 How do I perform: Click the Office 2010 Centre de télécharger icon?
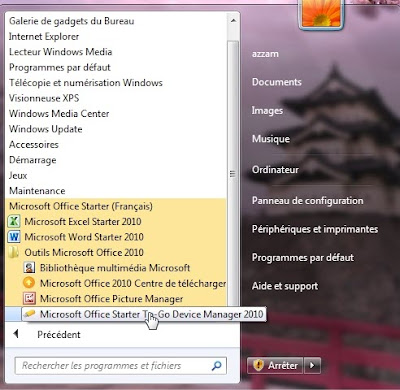pos(29,283)
